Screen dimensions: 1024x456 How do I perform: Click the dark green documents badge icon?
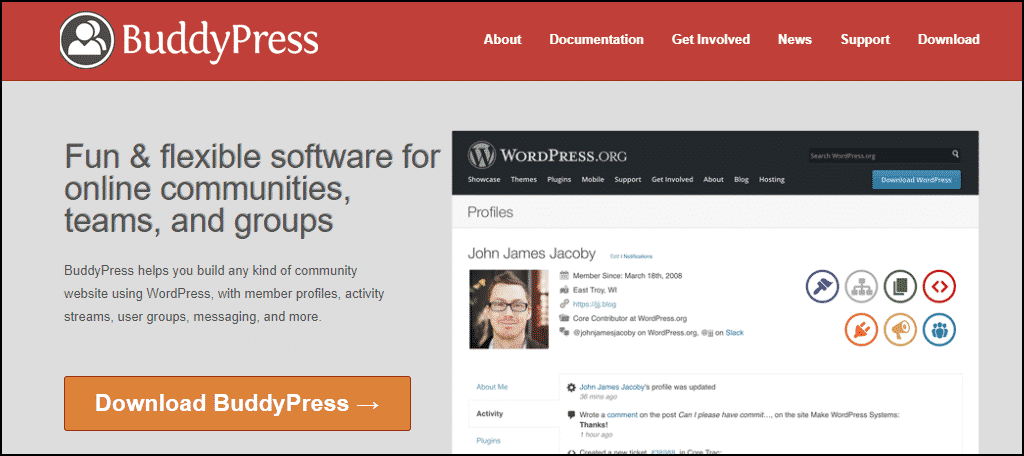[x=900, y=287]
